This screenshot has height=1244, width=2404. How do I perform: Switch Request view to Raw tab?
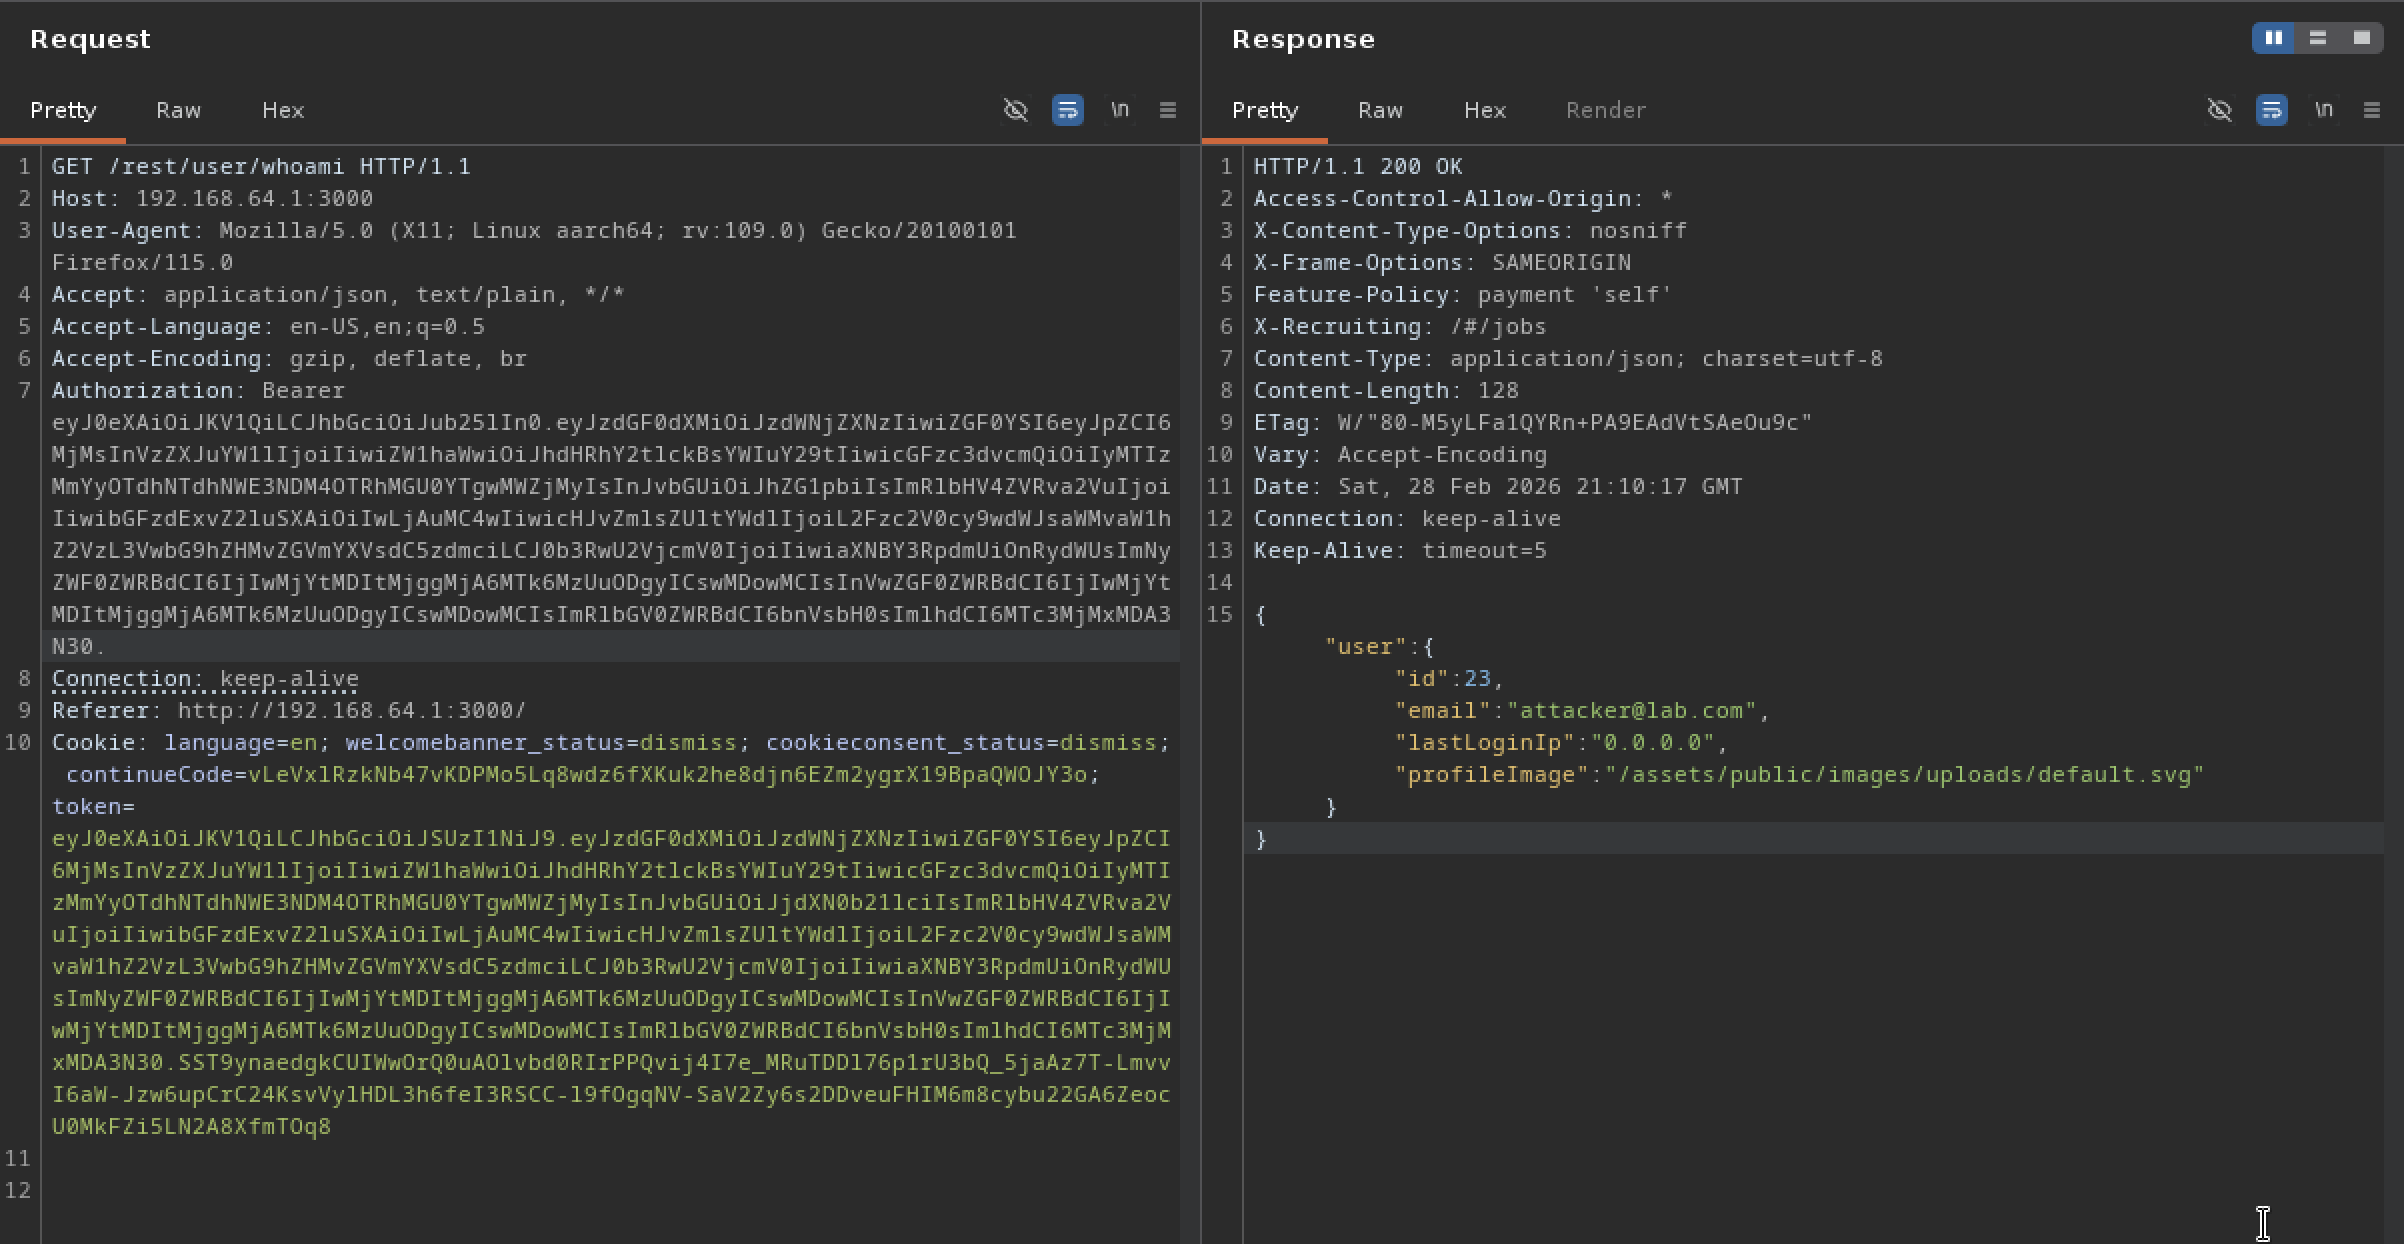(x=178, y=110)
